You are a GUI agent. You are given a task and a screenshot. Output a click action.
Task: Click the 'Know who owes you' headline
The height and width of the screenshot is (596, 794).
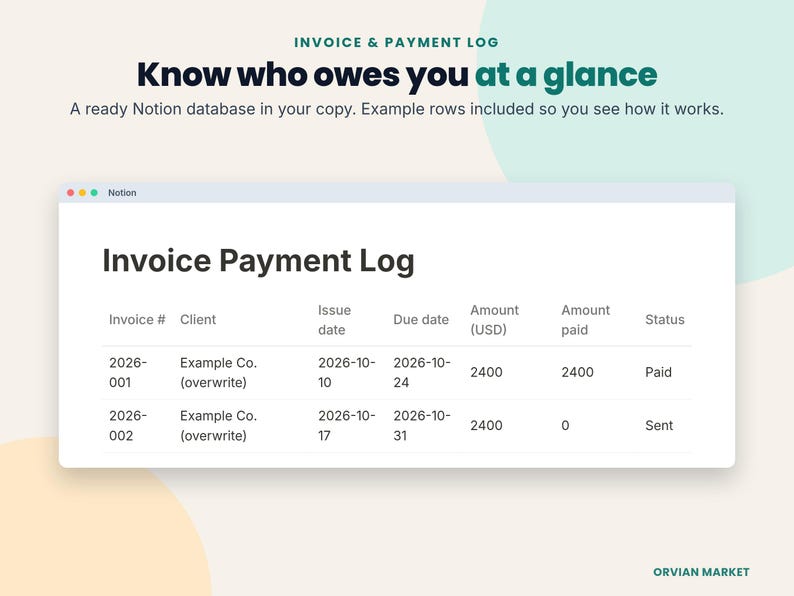302,75
